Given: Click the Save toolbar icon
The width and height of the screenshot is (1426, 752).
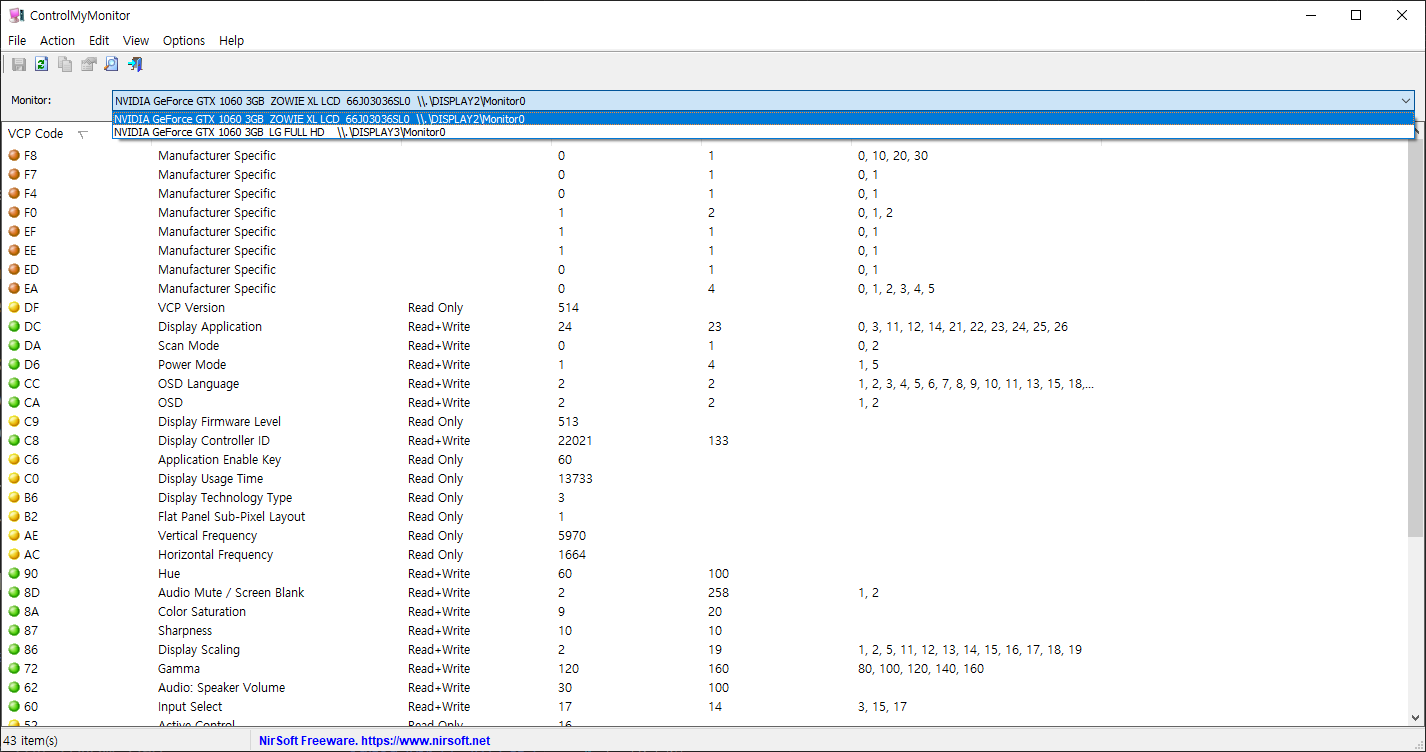Looking at the screenshot, I should tap(19, 65).
